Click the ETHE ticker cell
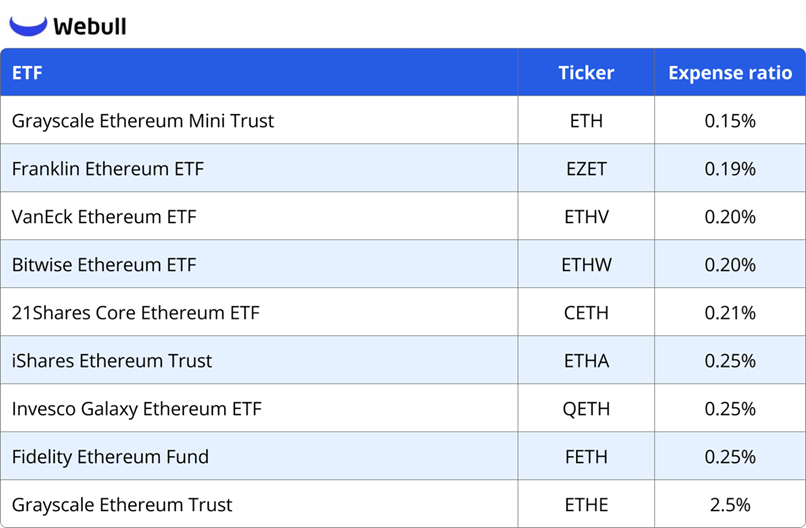Image resolution: width=806 pixels, height=528 pixels. (x=586, y=505)
